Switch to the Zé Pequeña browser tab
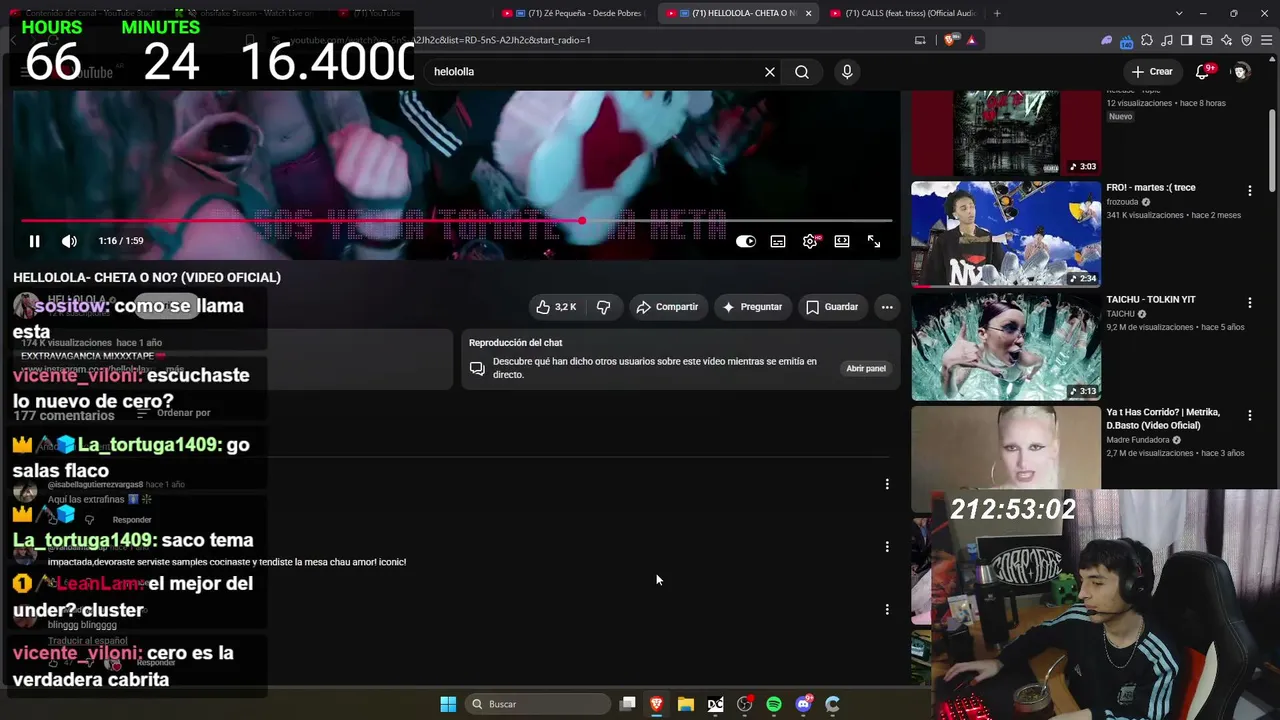The height and width of the screenshot is (720, 1280). tap(574, 13)
